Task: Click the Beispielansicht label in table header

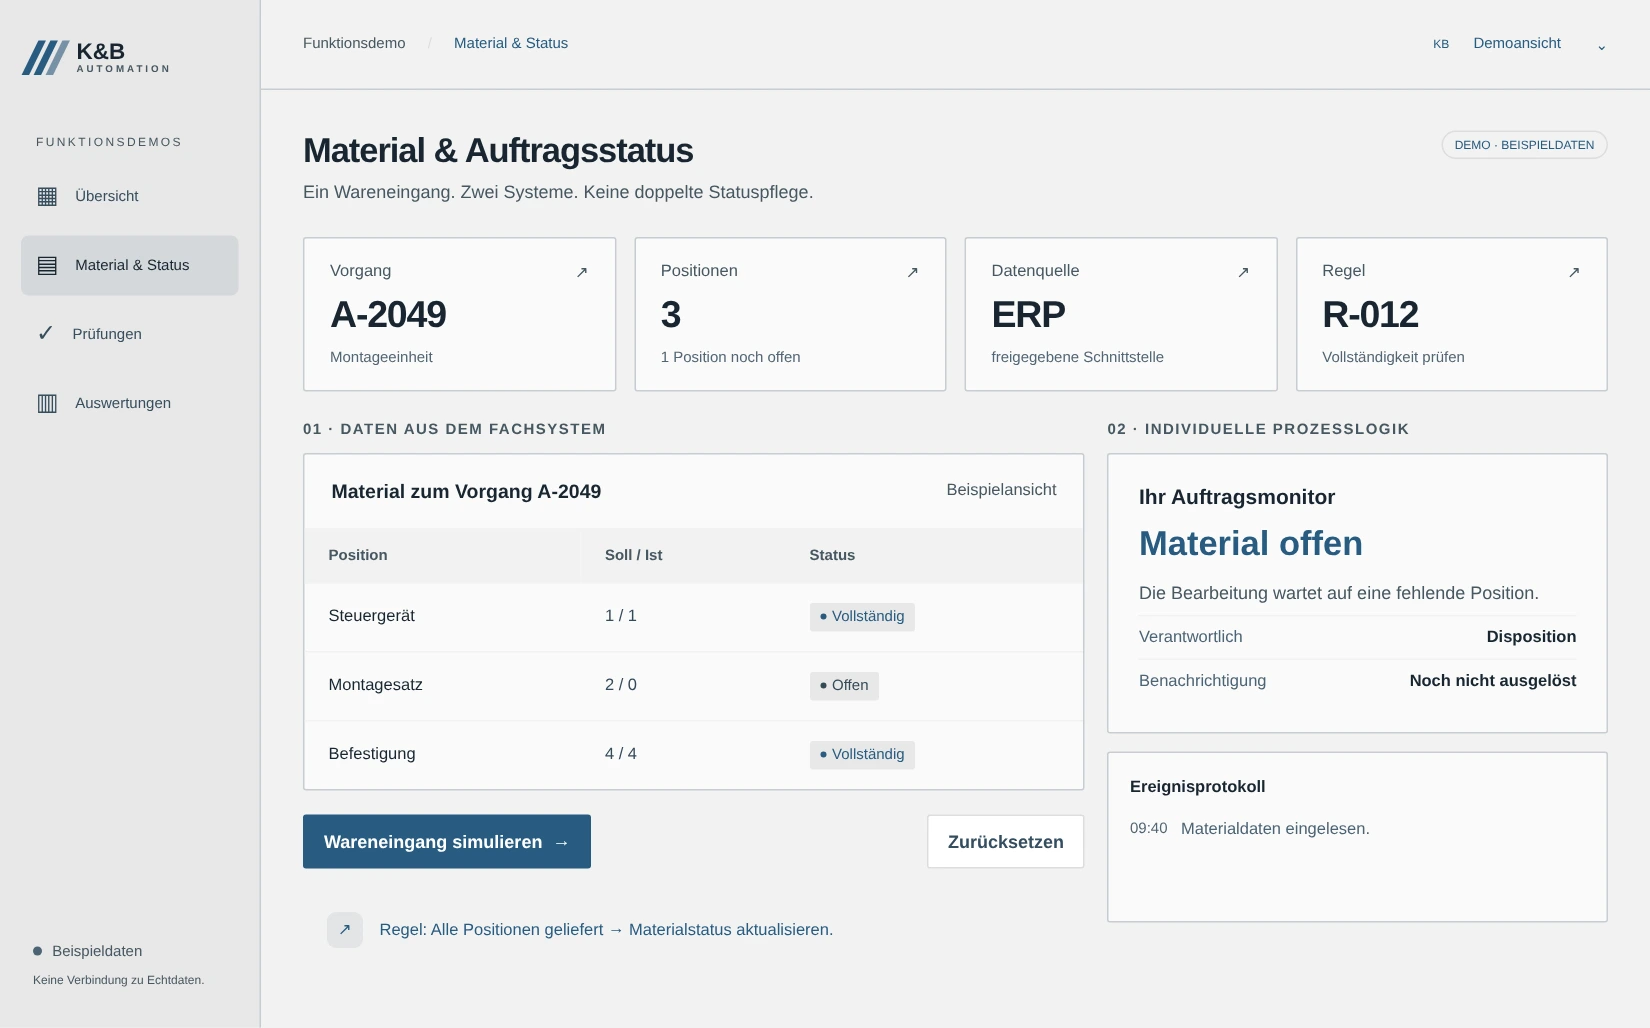Action: coord(1001,490)
